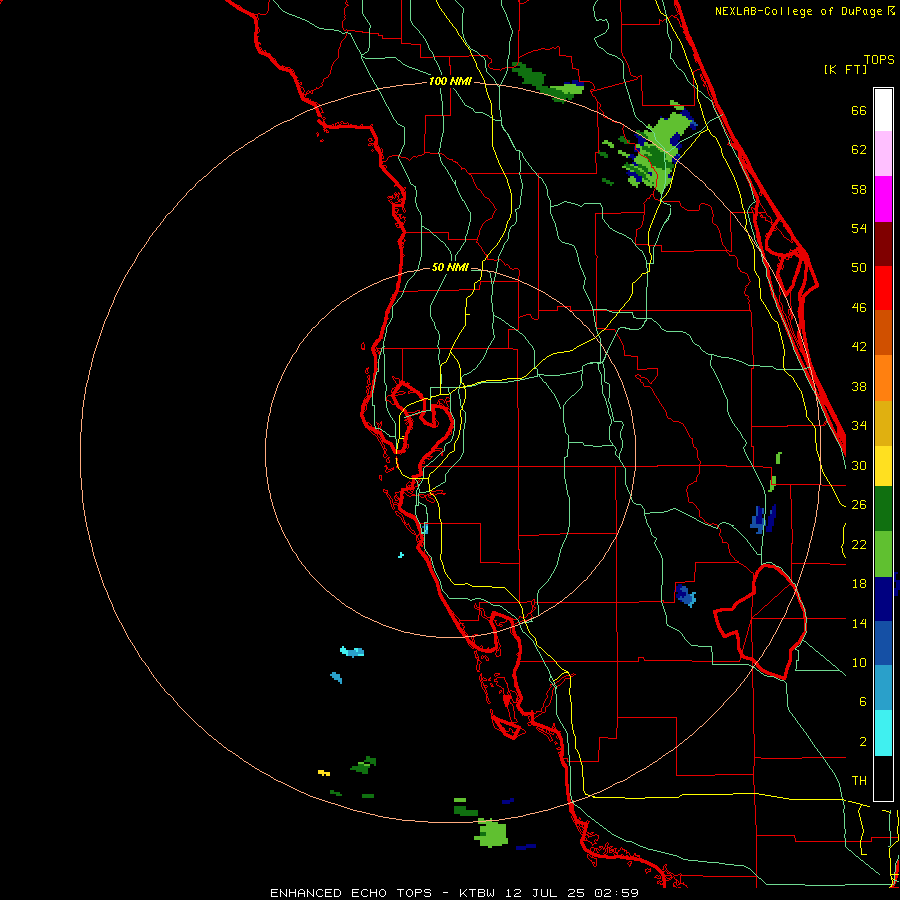
Task: Select the navy blue legend swatch
Action: point(883,599)
